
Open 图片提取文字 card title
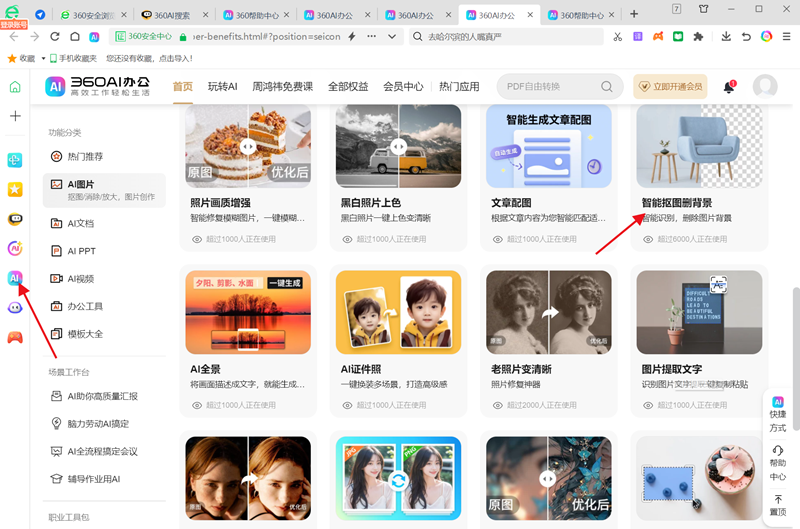click(x=671, y=369)
